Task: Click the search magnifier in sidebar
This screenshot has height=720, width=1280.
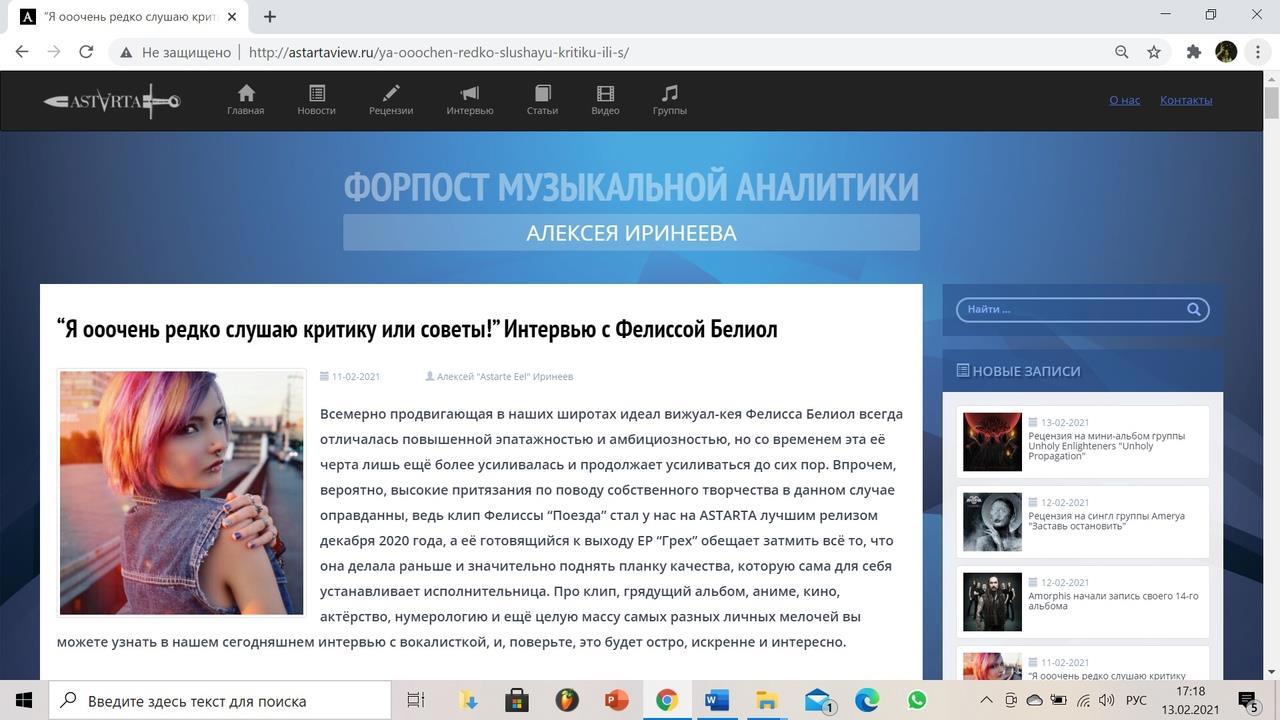Action: point(1193,310)
